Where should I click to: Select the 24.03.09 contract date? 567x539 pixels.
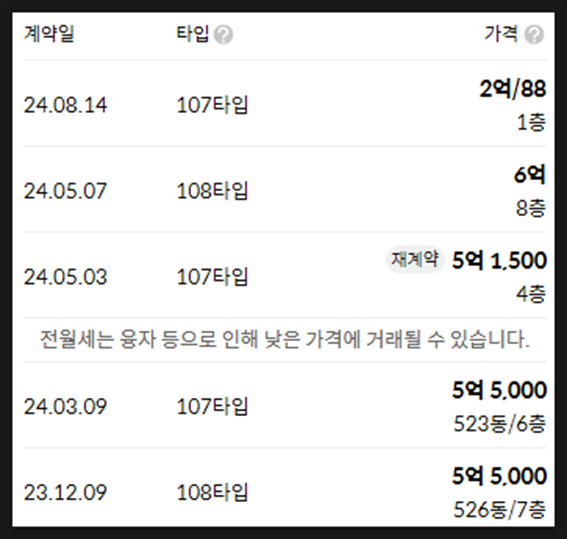tap(65, 406)
